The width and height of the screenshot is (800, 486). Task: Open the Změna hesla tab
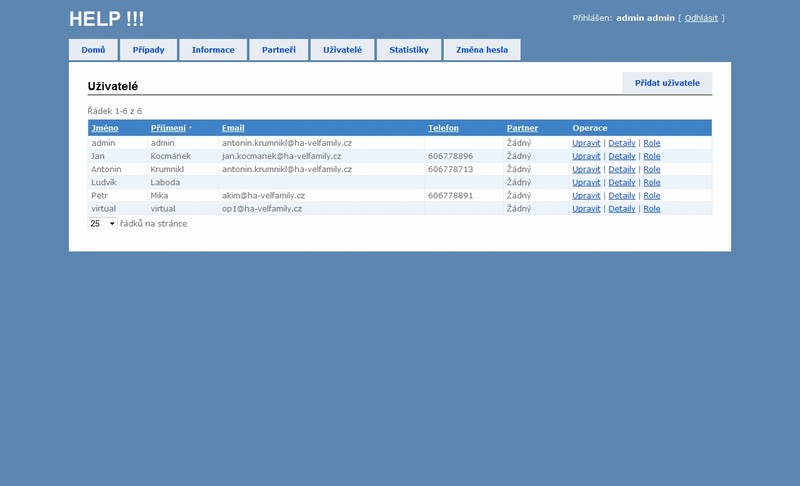[x=482, y=50]
